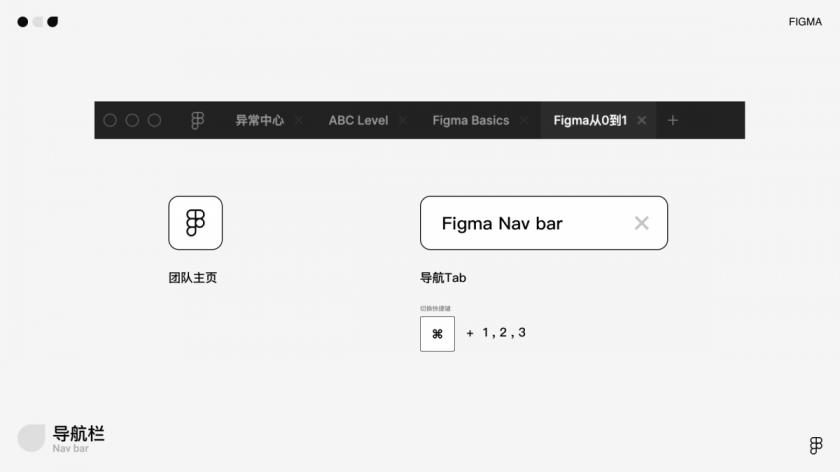
Task: Switch to the ABC Level tab
Action: coord(358,121)
